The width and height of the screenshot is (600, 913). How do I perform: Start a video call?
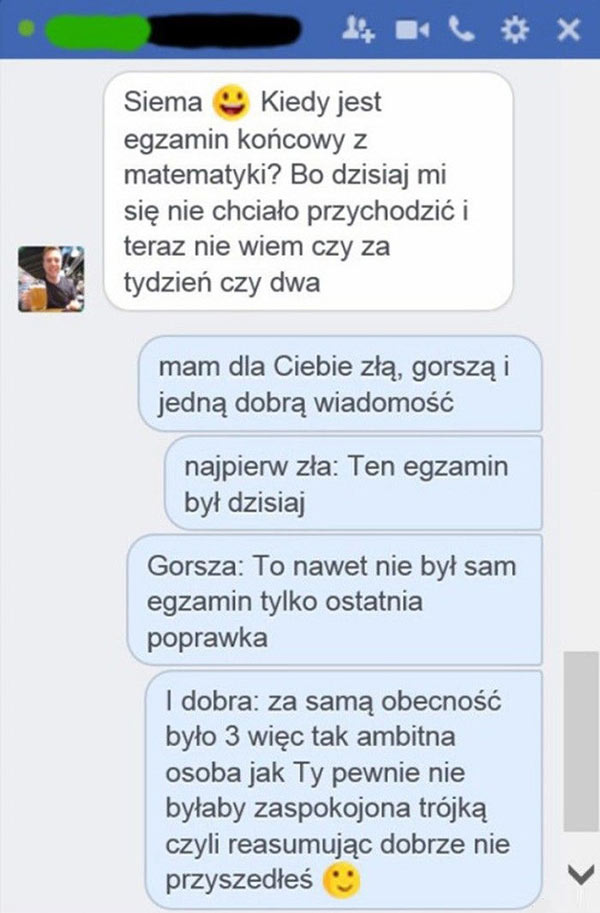click(x=412, y=29)
